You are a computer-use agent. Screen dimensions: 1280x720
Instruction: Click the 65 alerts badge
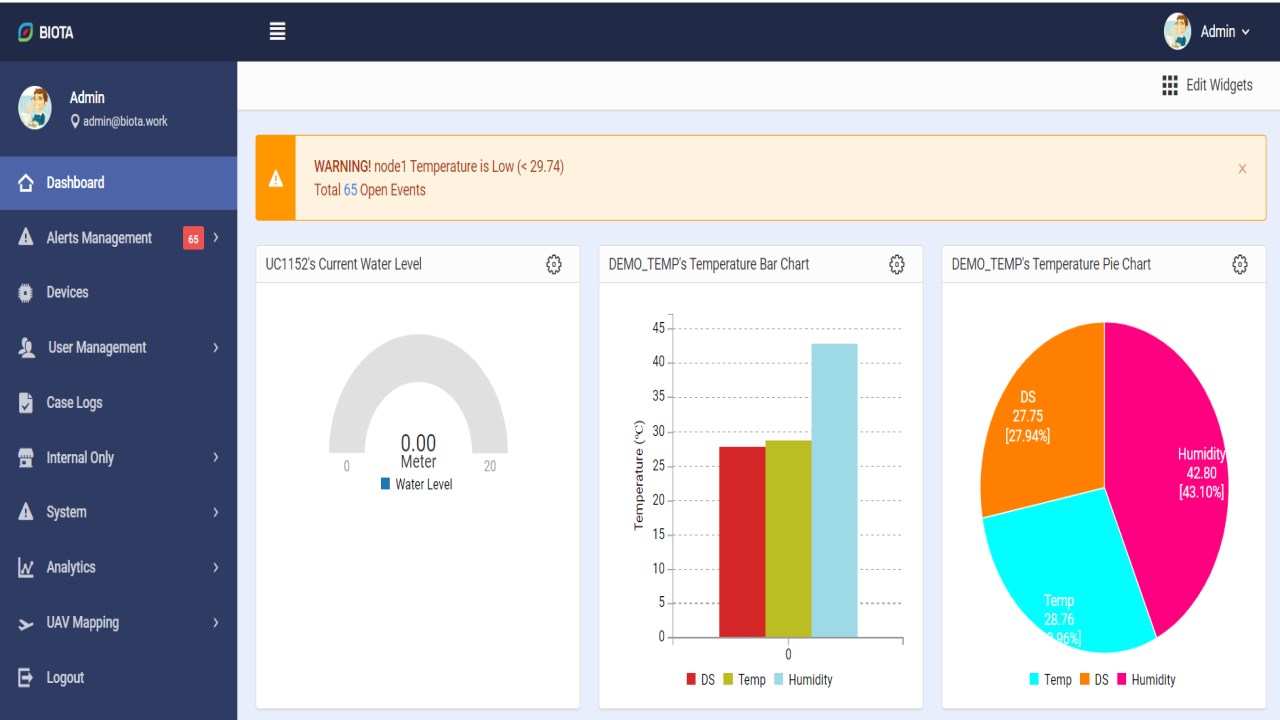193,238
